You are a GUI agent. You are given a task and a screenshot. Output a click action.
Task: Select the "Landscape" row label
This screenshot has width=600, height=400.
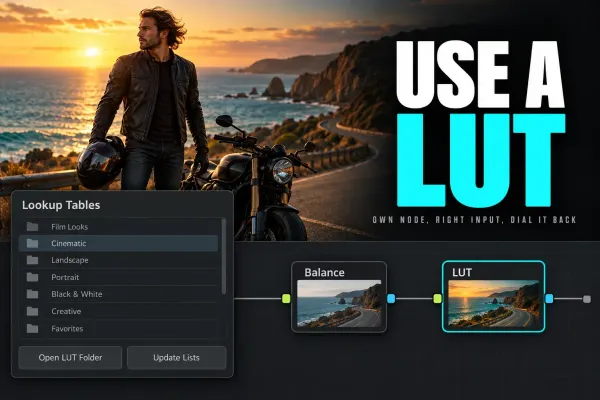click(x=70, y=260)
